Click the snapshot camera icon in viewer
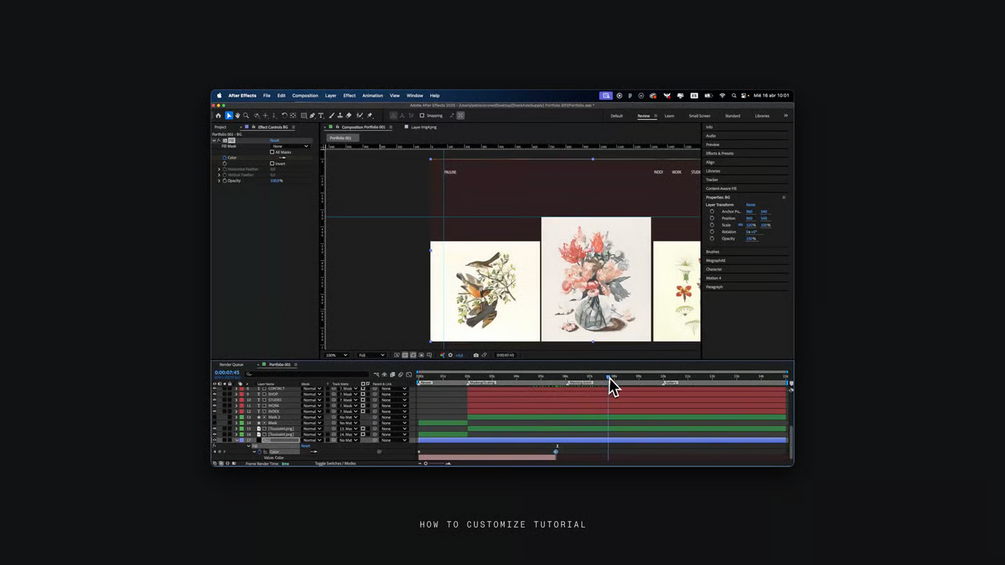The height and width of the screenshot is (565, 1005). pyautogui.click(x=476, y=355)
